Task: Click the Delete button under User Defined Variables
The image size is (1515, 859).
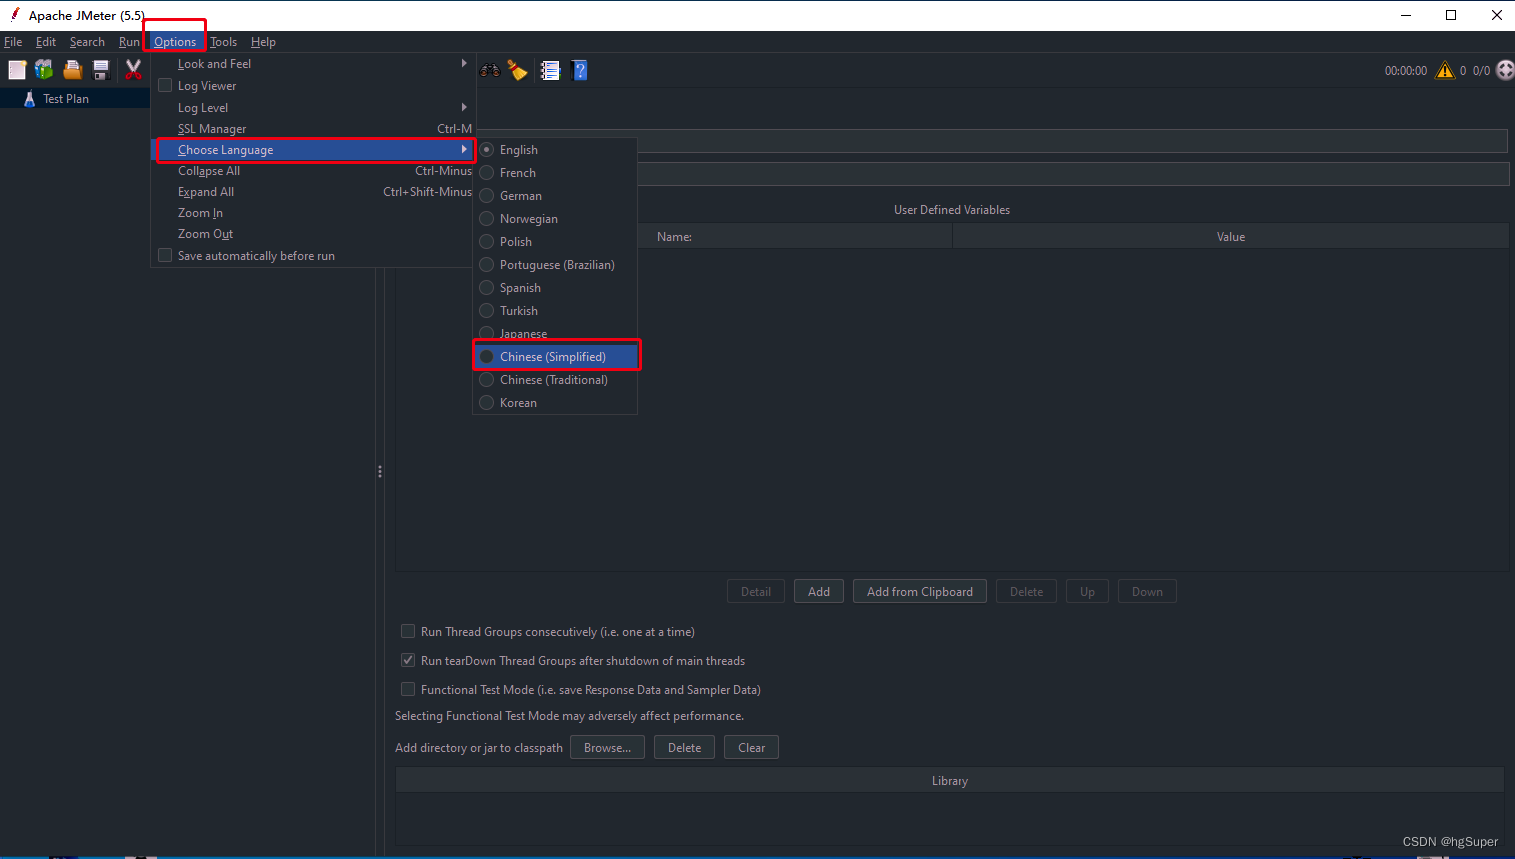Action: coord(1026,592)
